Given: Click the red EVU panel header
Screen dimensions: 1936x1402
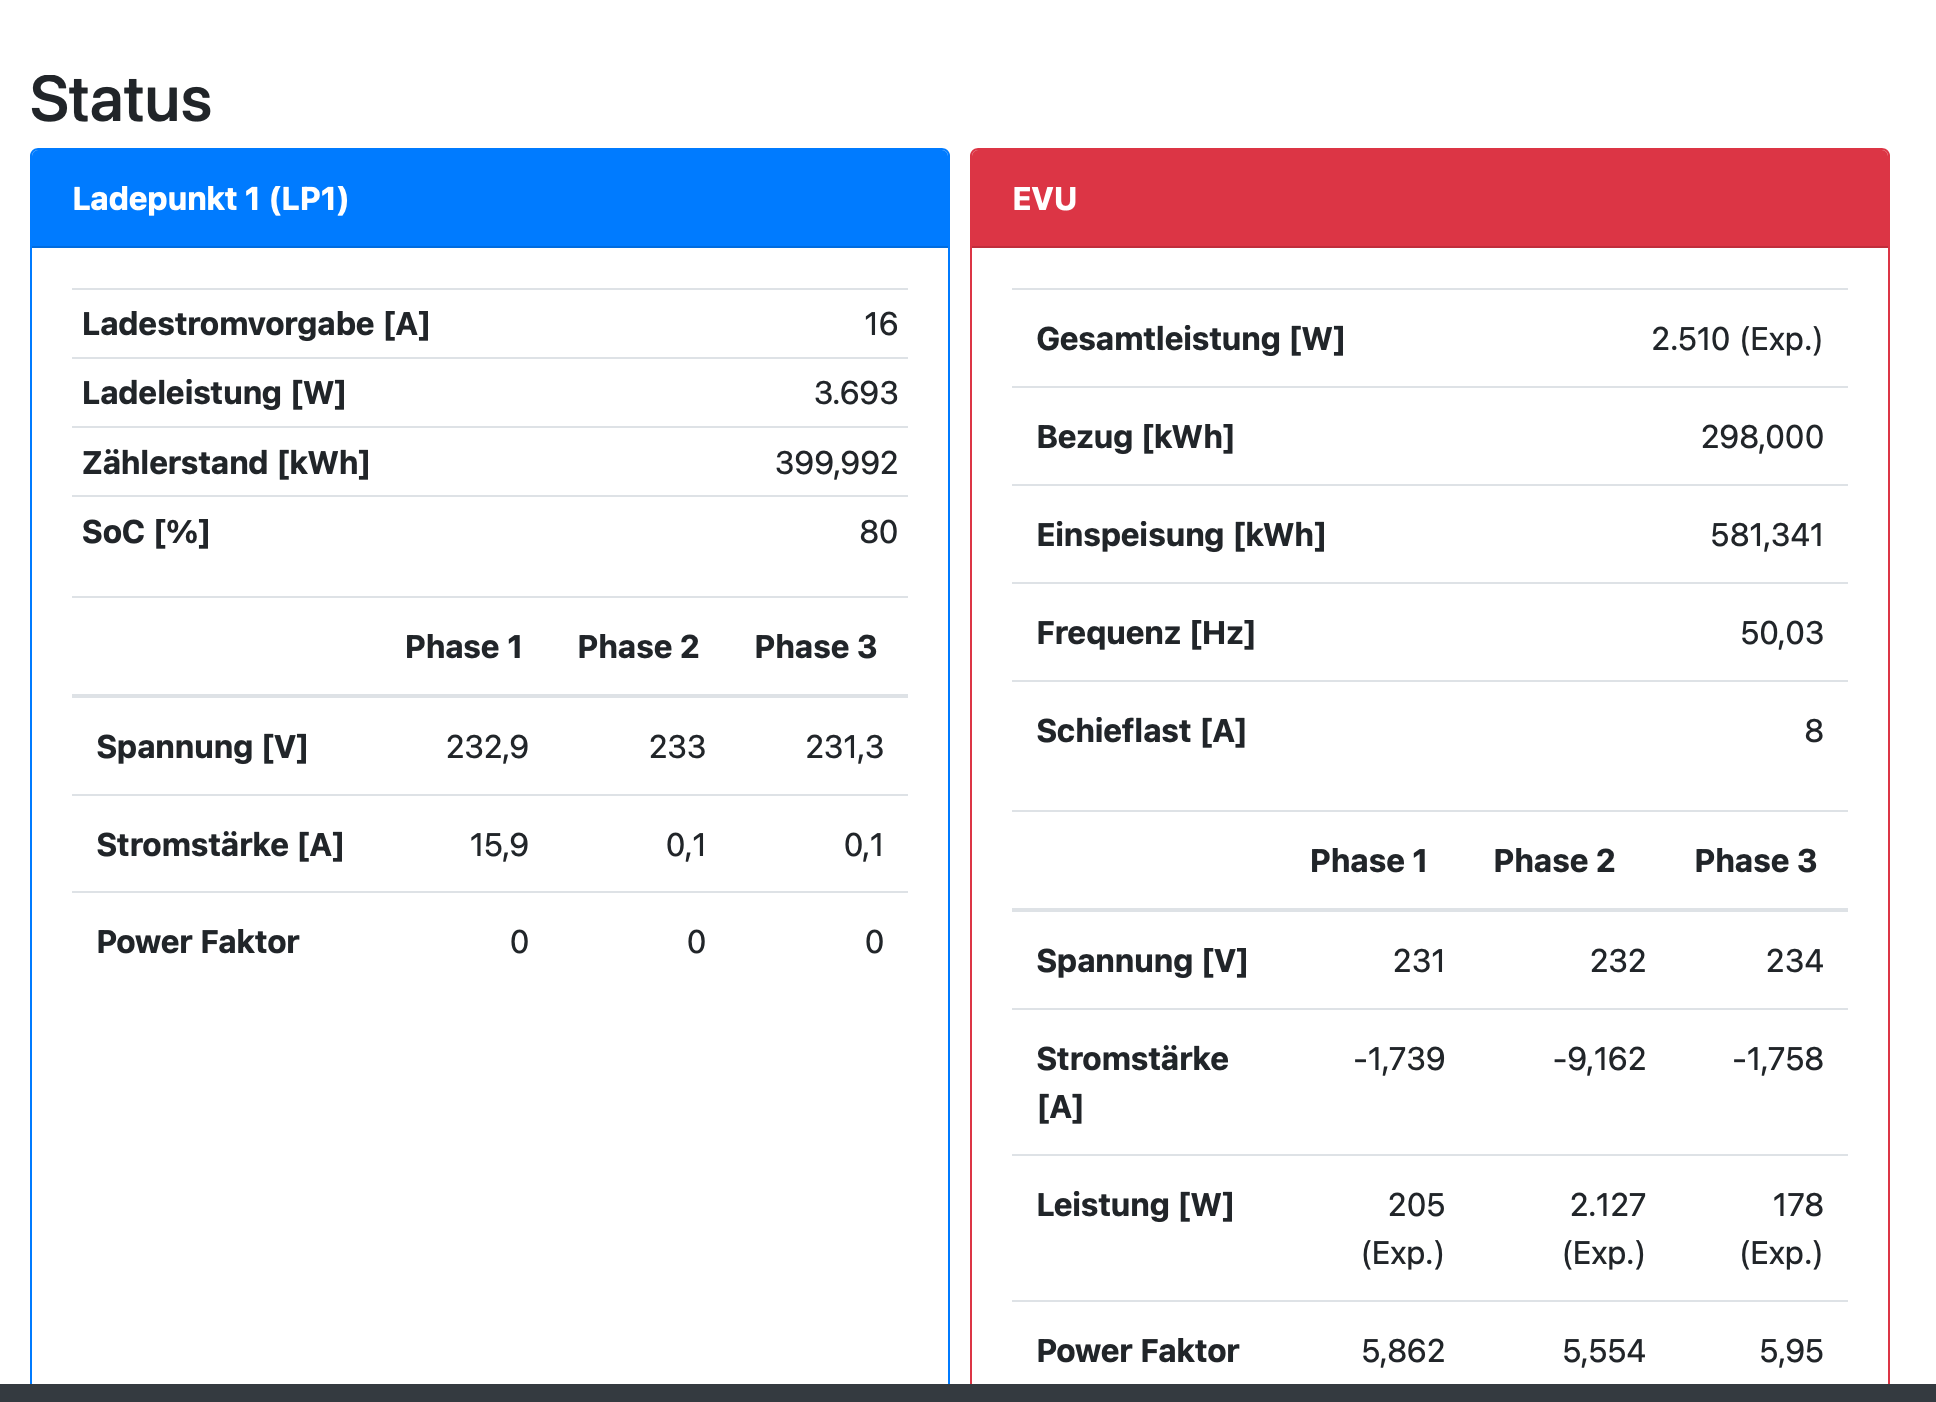Looking at the screenshot, I should click(1044, 199).
